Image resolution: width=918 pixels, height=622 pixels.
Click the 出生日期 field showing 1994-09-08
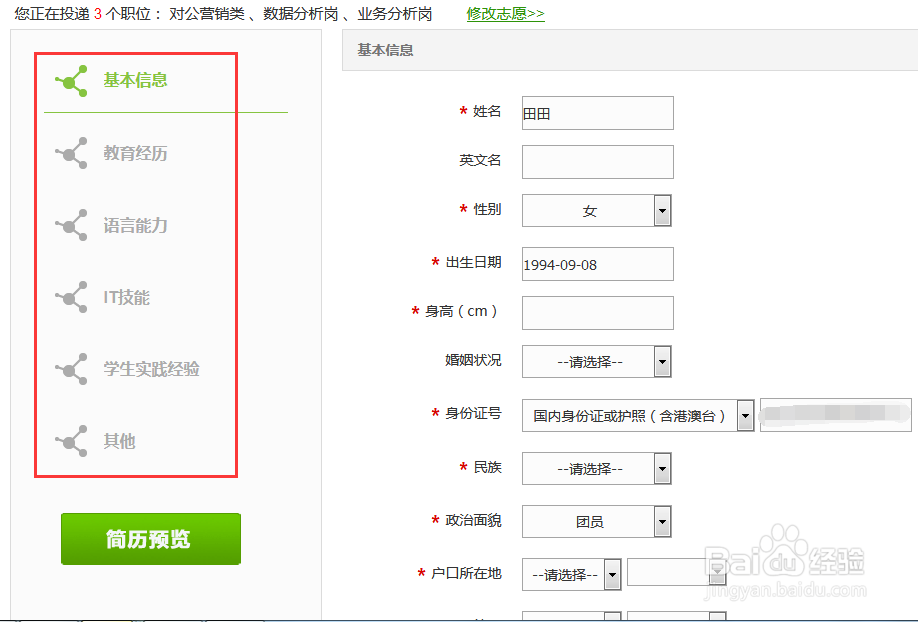point(598,264)
